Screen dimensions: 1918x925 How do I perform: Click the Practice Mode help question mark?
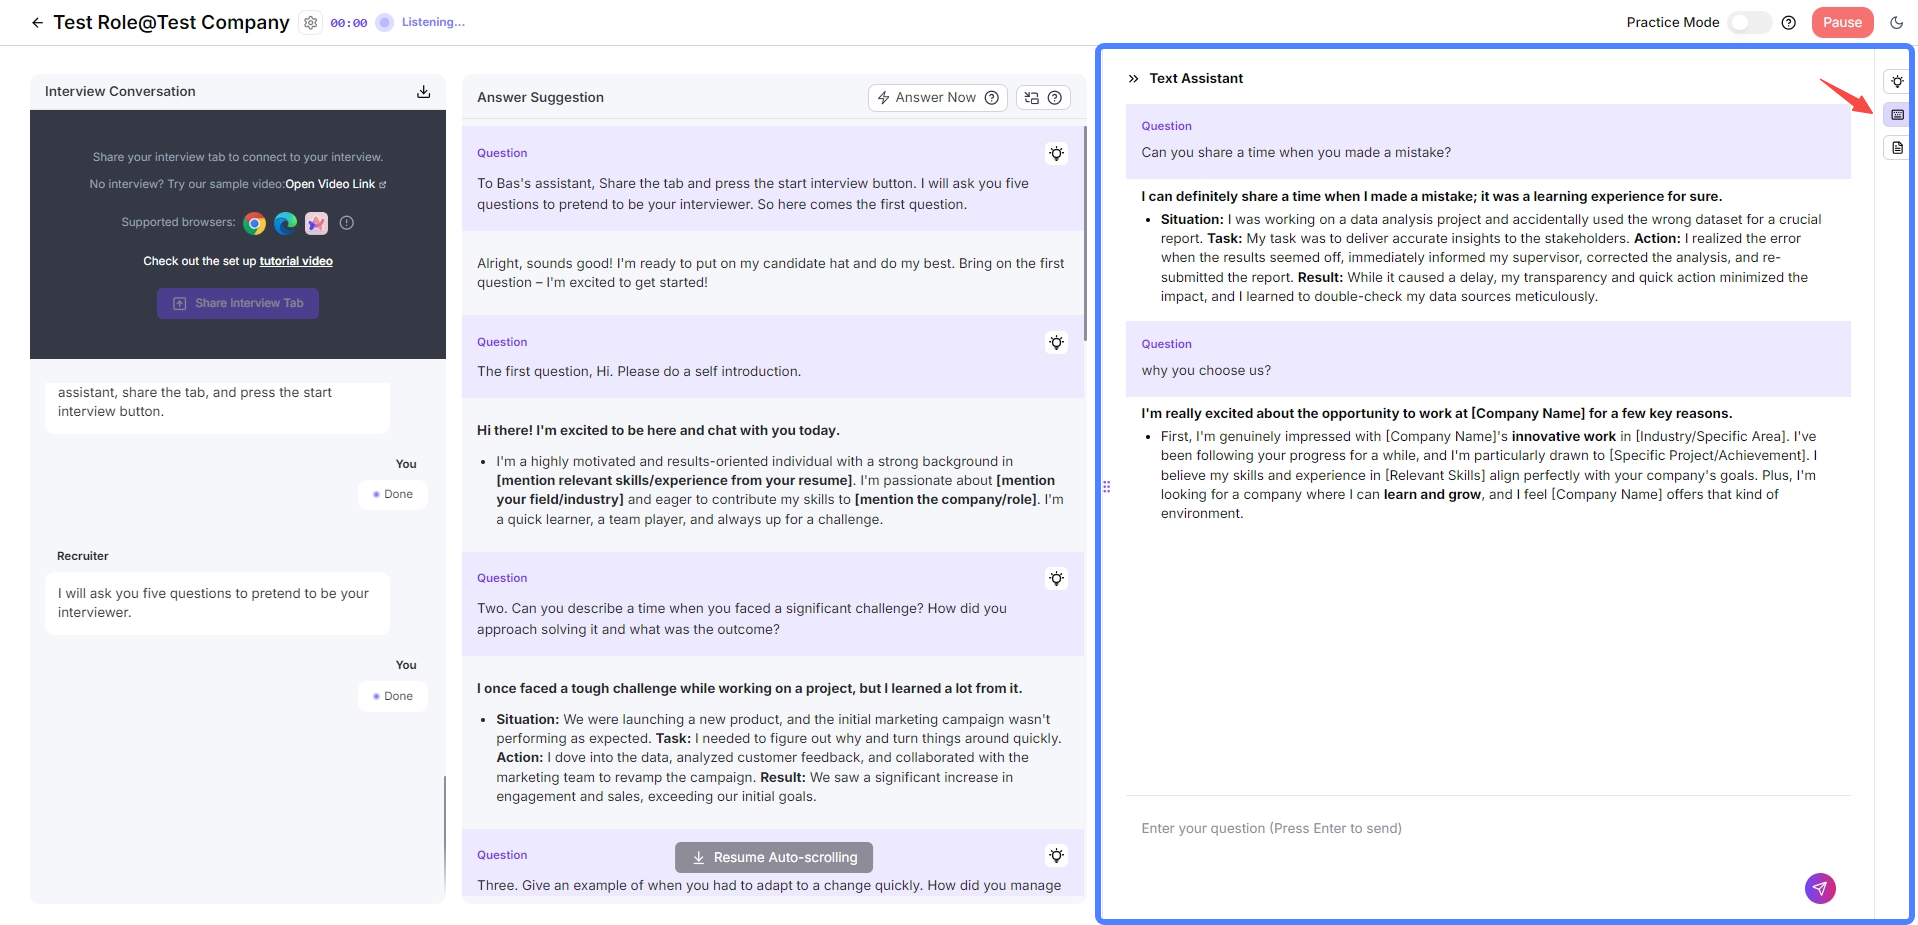click(1789, 22)
